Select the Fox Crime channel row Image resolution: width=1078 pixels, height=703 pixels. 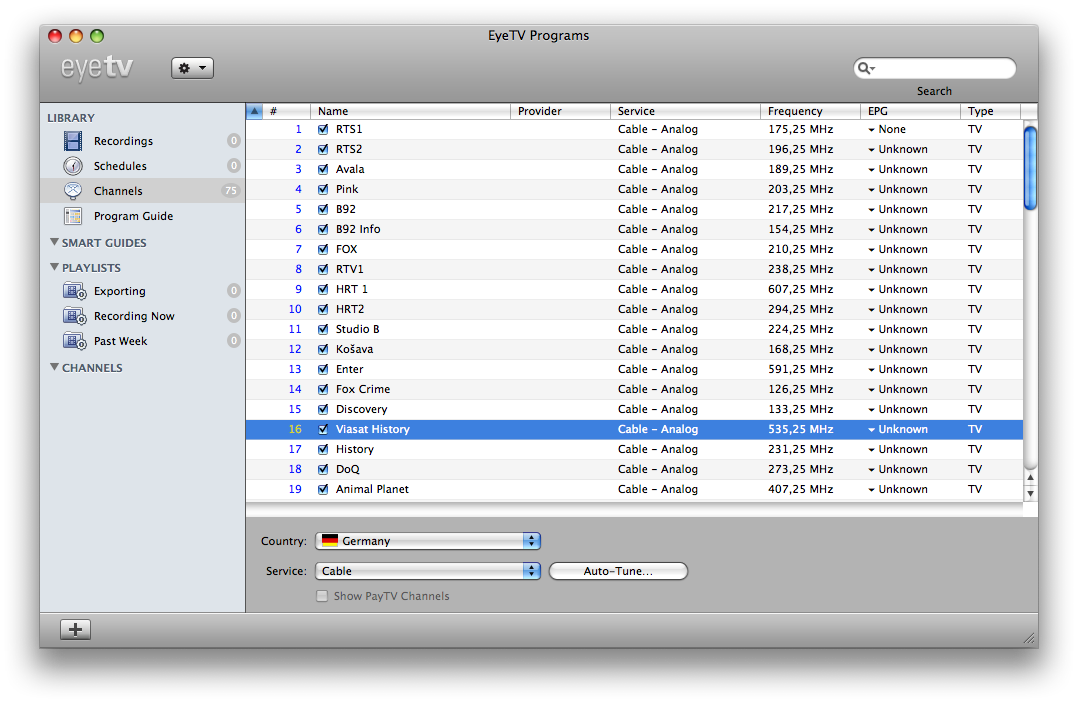[x=634, y=389]
